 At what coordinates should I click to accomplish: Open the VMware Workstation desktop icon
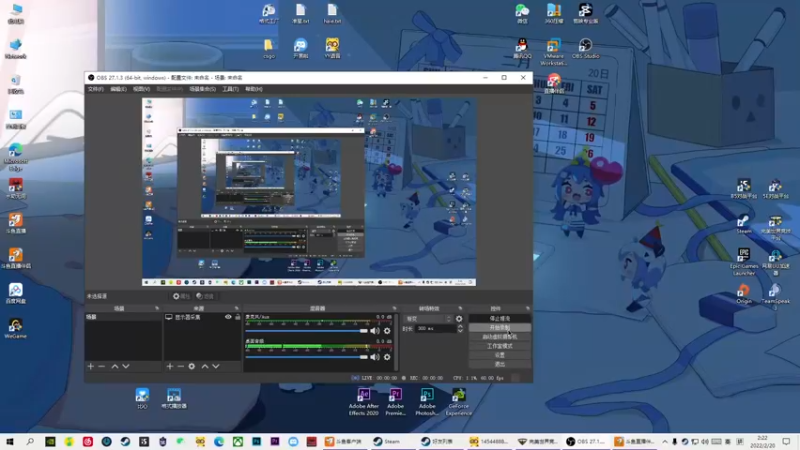coord(554,52)
